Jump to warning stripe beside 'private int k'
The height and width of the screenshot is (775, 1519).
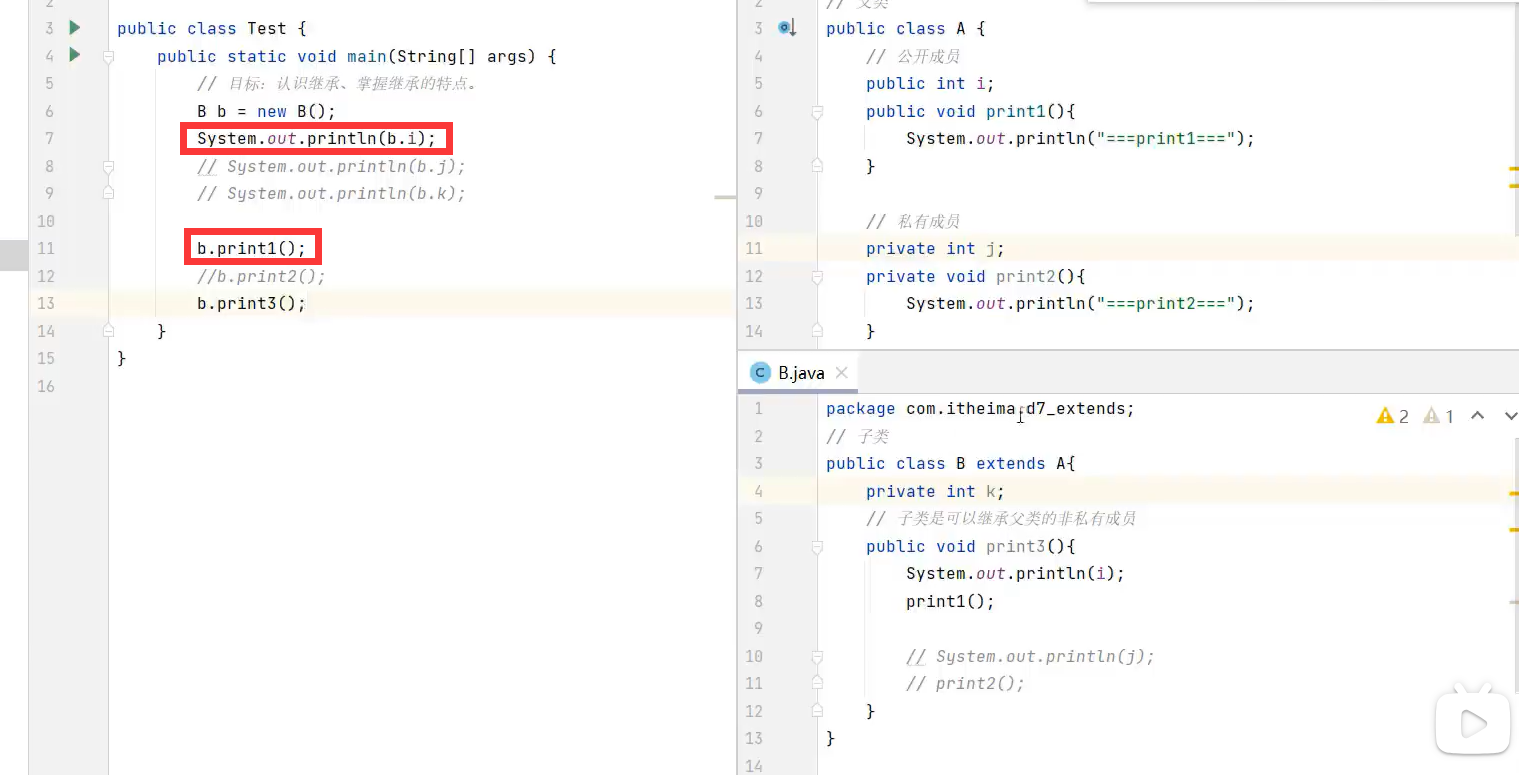coord(1513,493)
